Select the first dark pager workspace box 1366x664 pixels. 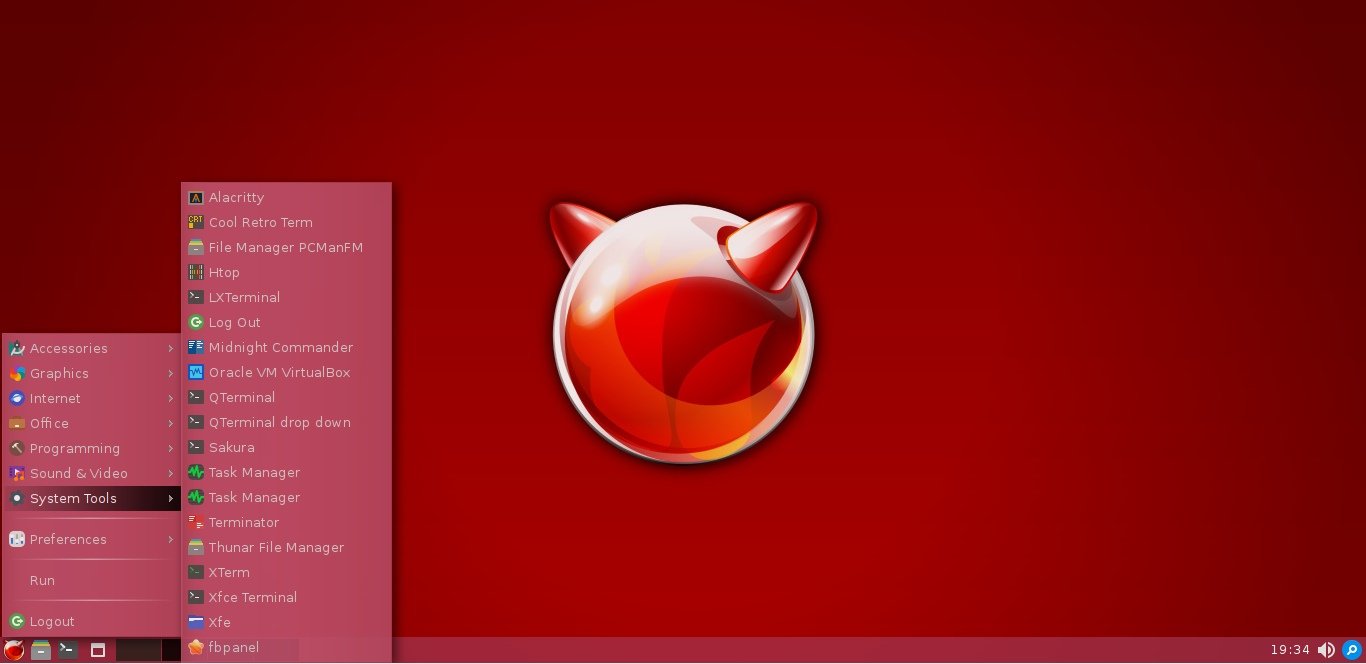138,650
